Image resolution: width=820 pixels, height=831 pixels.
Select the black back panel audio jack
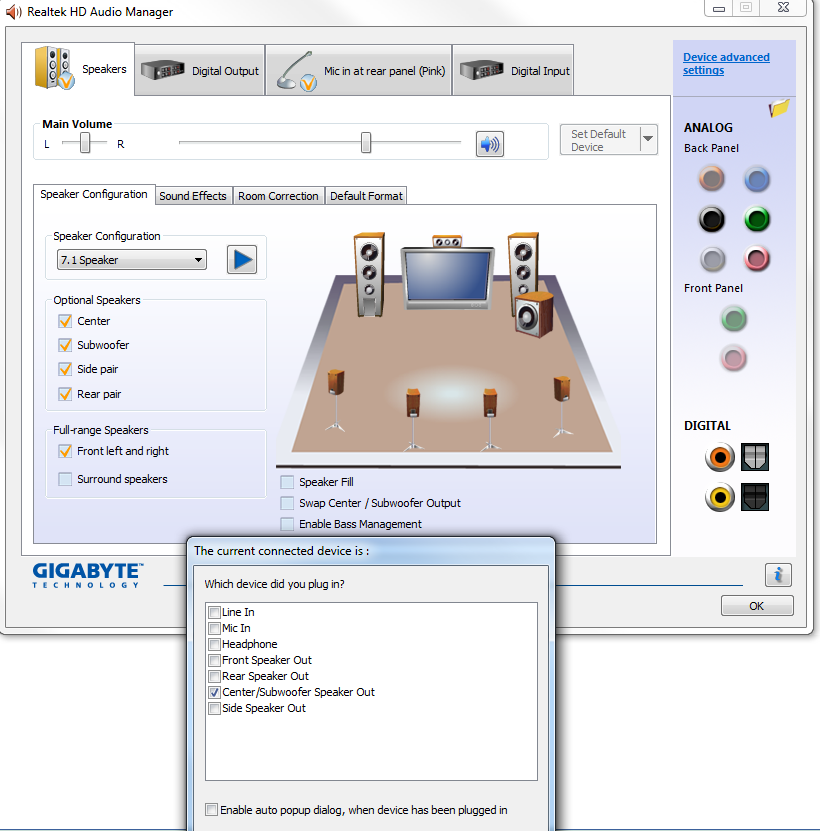711,219
